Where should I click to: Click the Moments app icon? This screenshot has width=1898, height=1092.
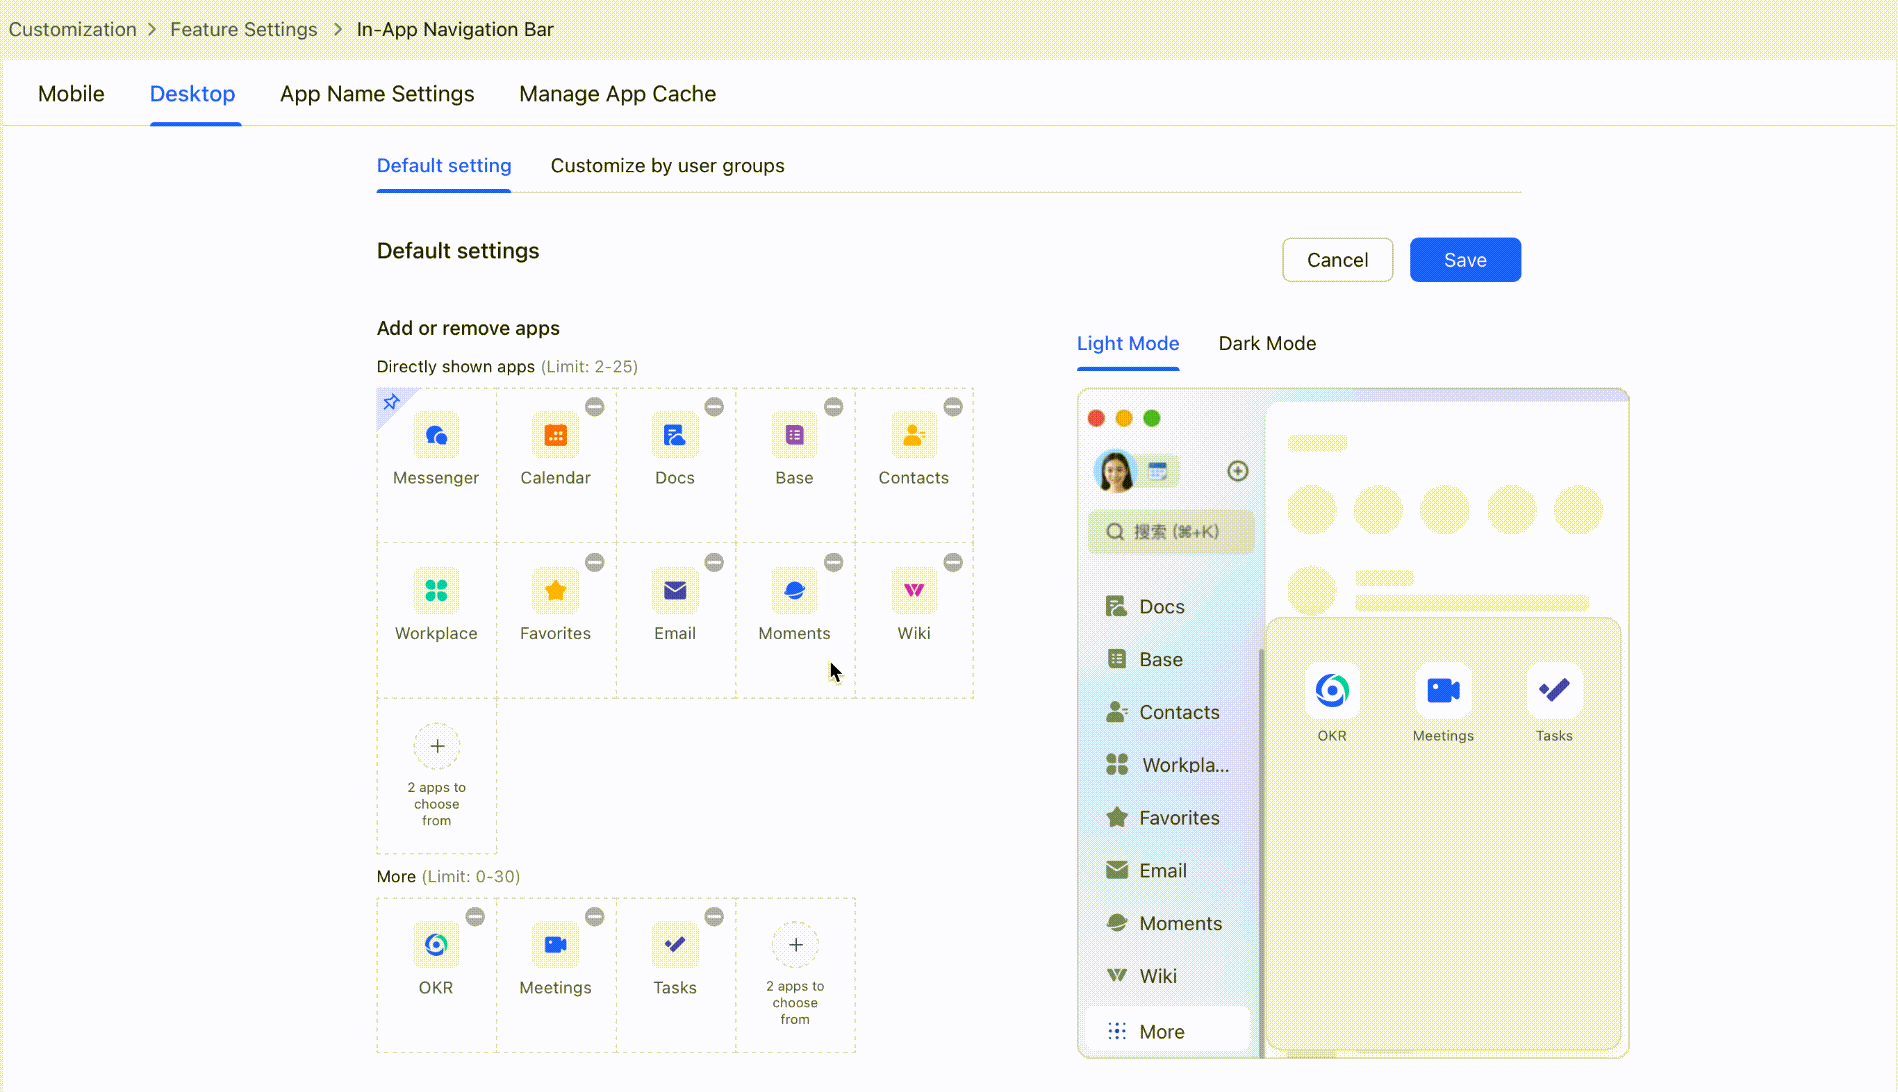click(794, 590)
